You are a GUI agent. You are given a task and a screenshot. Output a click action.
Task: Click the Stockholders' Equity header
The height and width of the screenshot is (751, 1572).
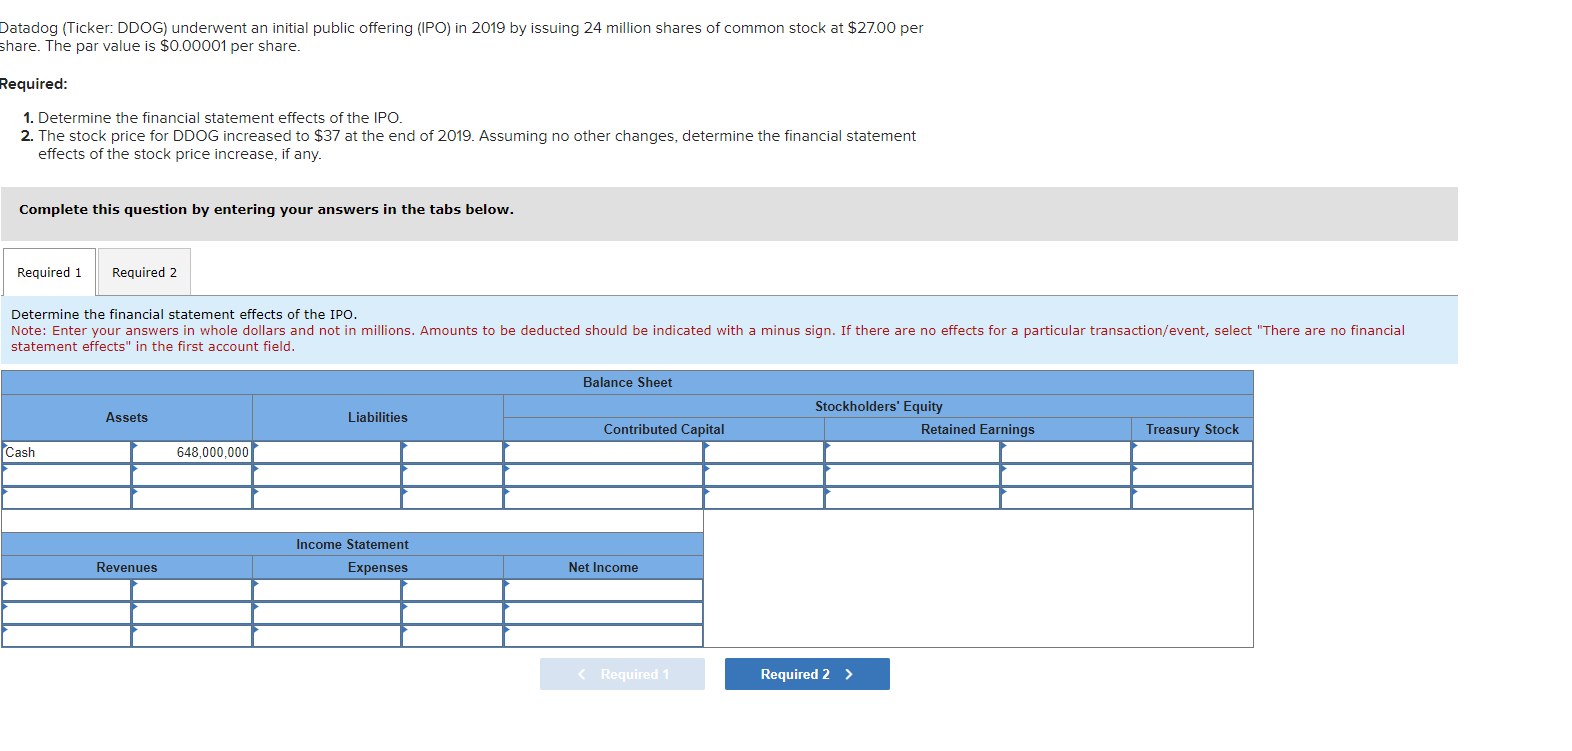[878, 406]
